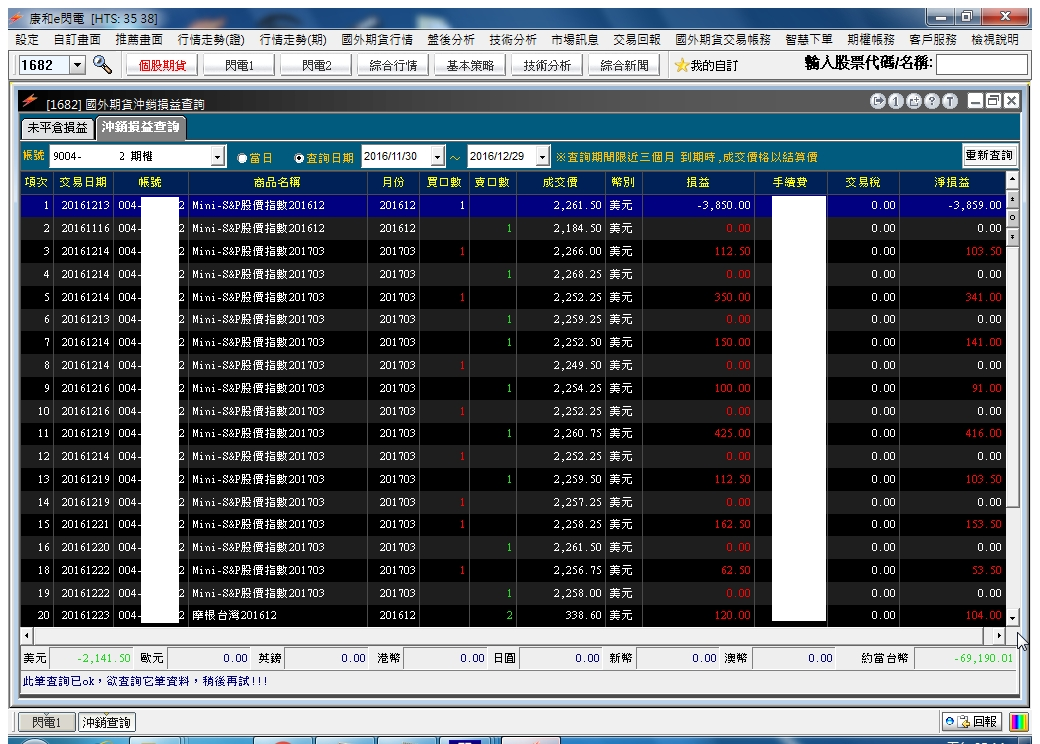
Task: Switch to the 沖銷損益查詢 tab
Action: point(141,127)
